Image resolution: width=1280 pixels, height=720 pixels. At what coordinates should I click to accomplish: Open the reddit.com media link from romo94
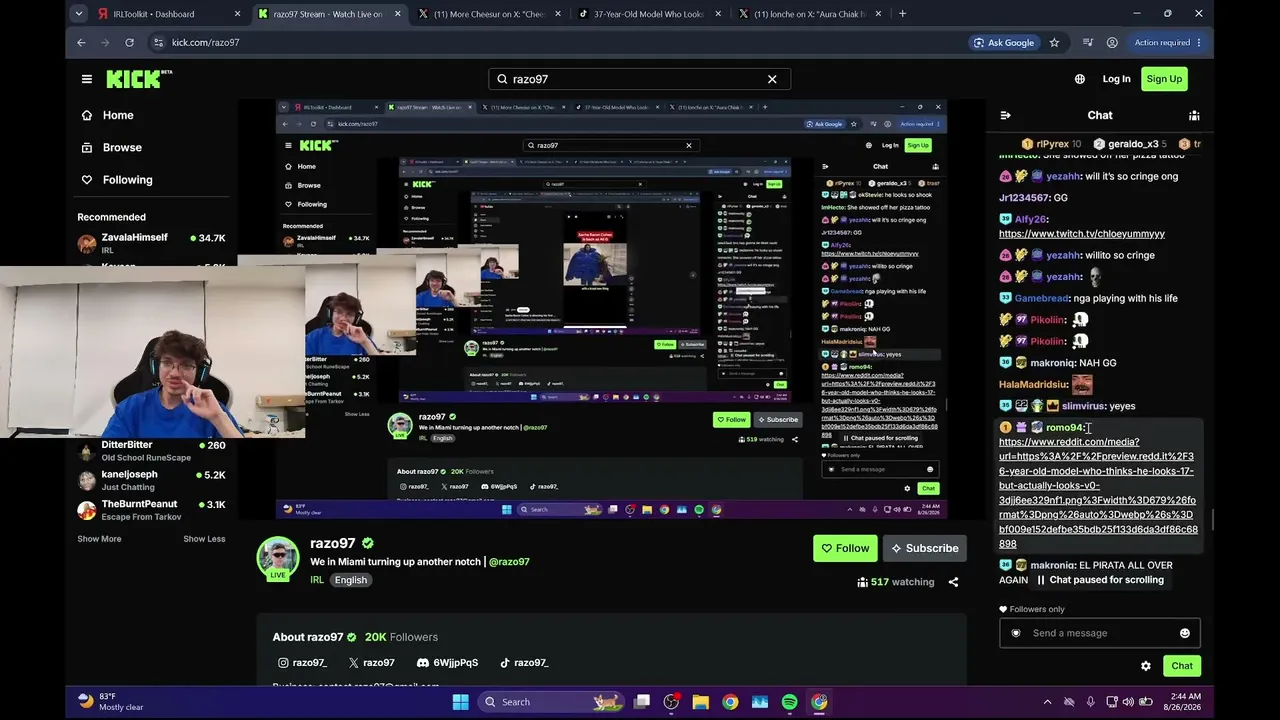tap(1098, 493)
